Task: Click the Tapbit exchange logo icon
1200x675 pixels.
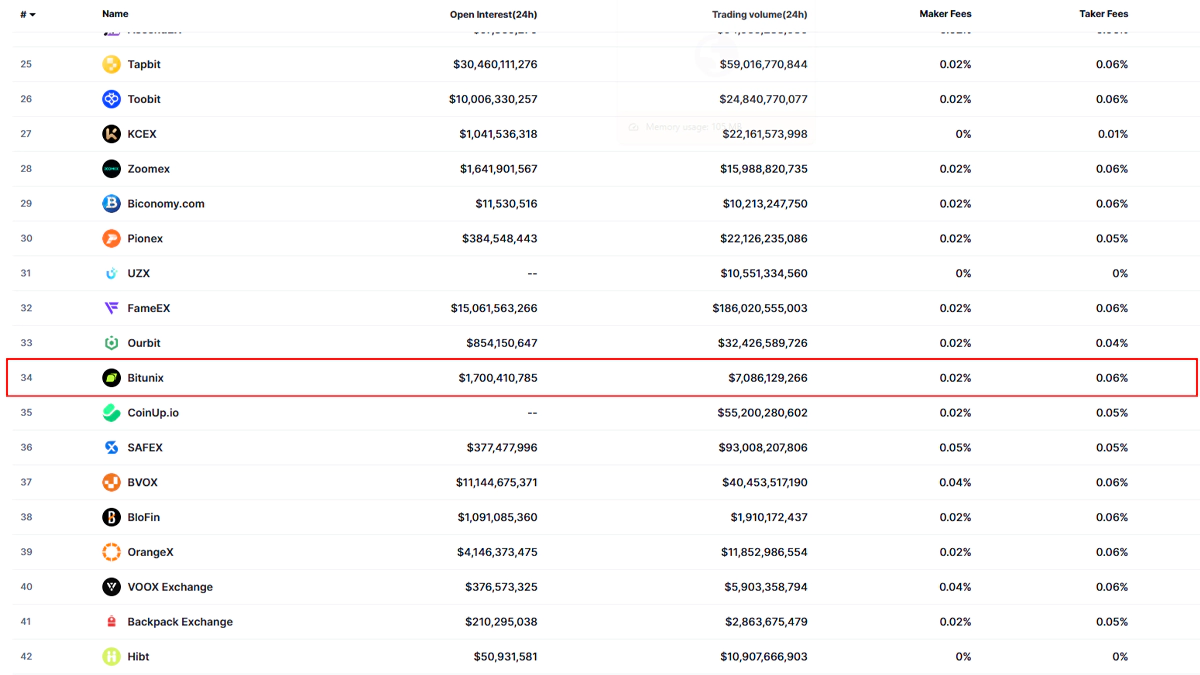Action: point(111,64)
